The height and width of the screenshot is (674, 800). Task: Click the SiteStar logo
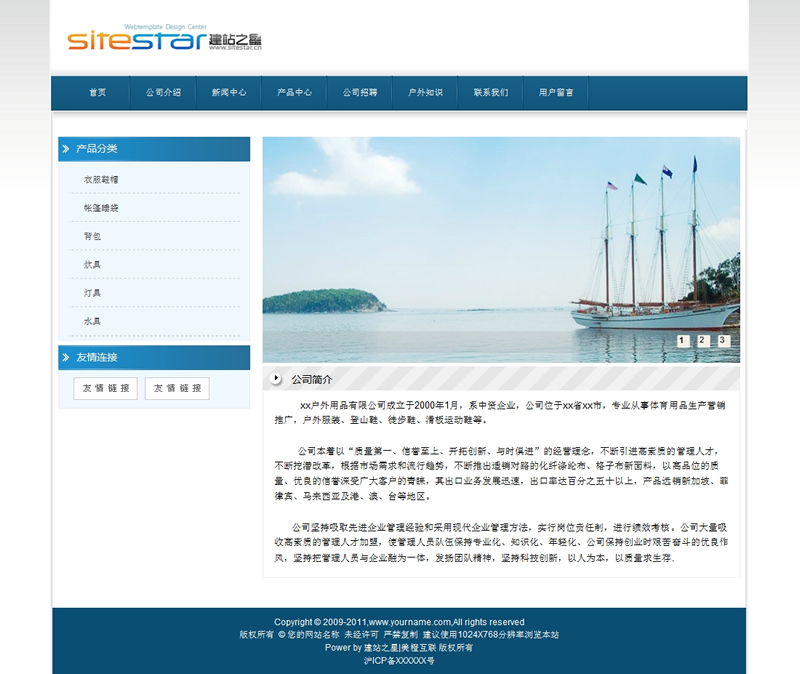pos(164,39)
